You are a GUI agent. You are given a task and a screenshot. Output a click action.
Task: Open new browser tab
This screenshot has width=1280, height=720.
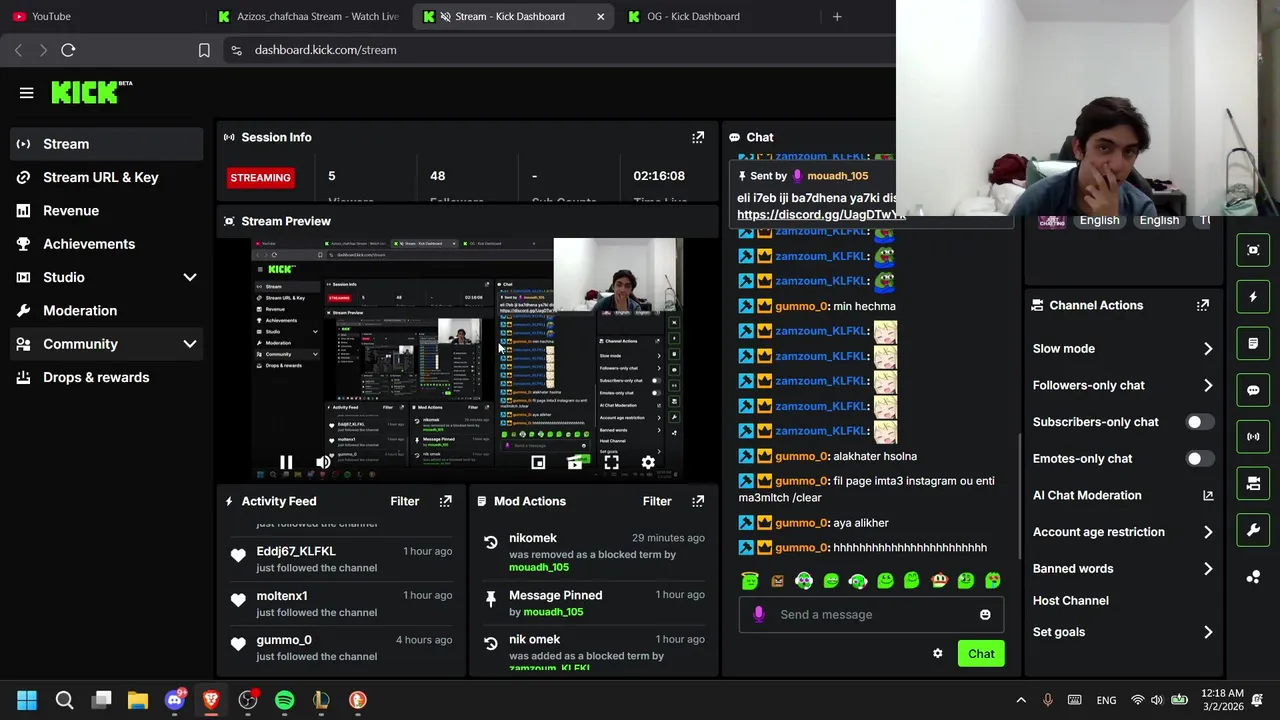(x=837, y=16)
